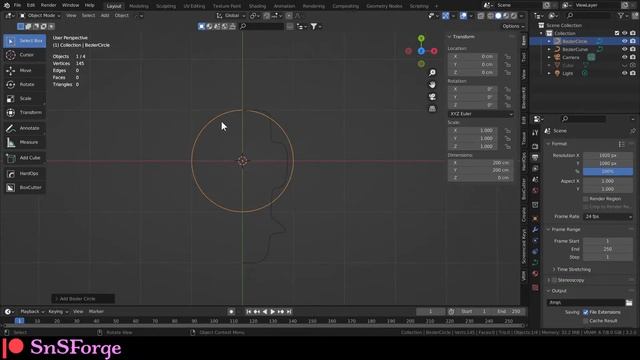Switch to the Modeling workspace tab
This screenshot has width=640, height=360.
point(139,6)
